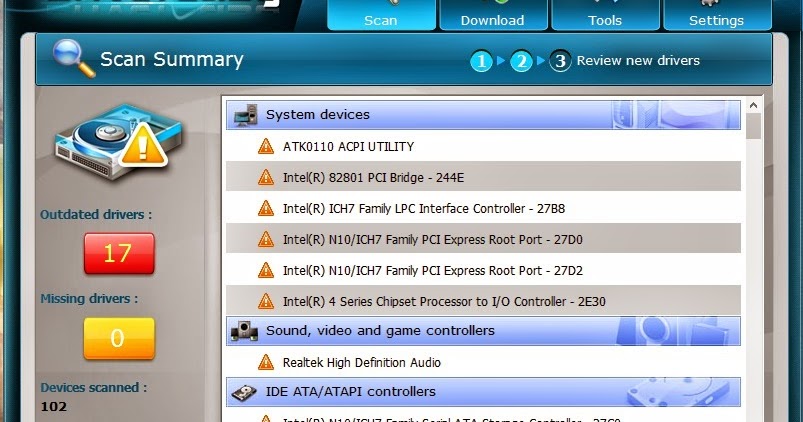The image size is (803, 422).
Task: Select step 3 circle indicator
Action: click(x=560, y=61)
